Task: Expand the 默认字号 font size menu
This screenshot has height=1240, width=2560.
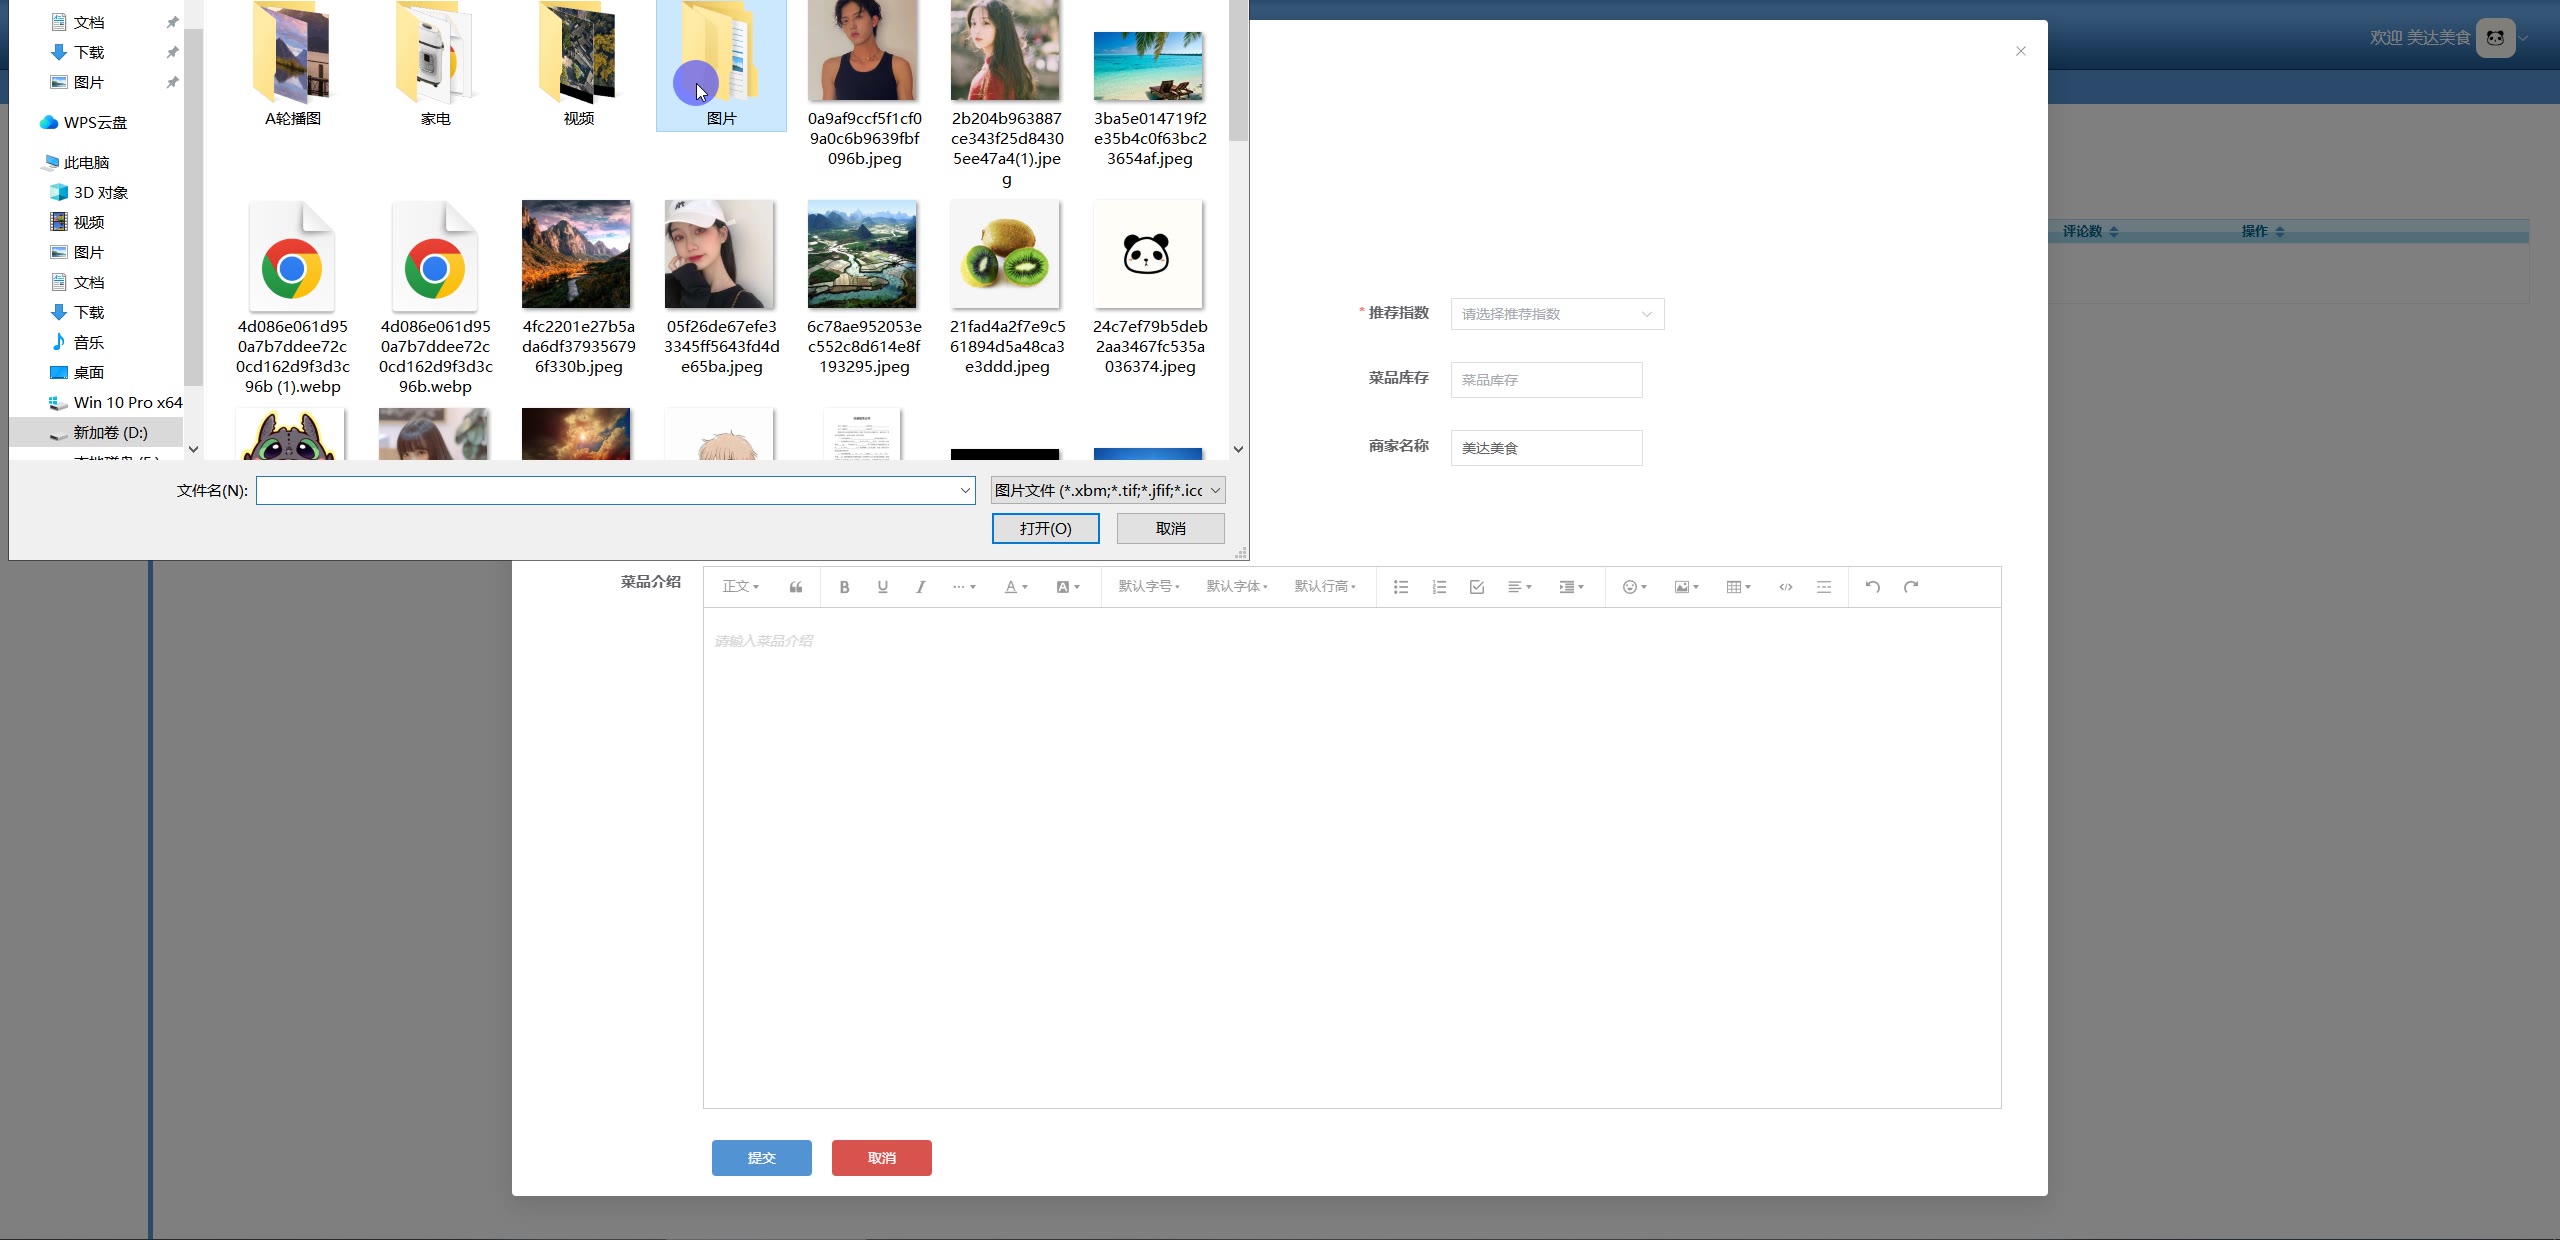Action: [x=1149, y=587]
